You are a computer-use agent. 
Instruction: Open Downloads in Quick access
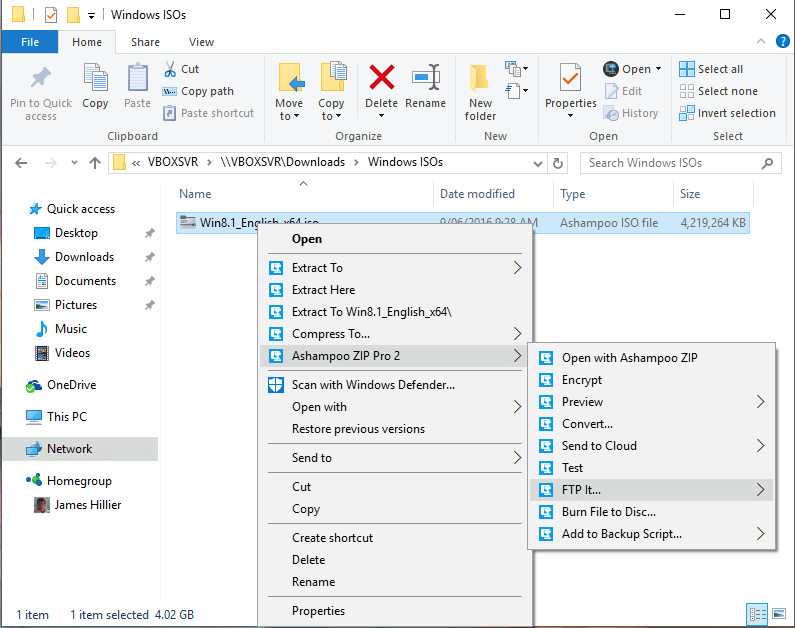click(84, 257)
